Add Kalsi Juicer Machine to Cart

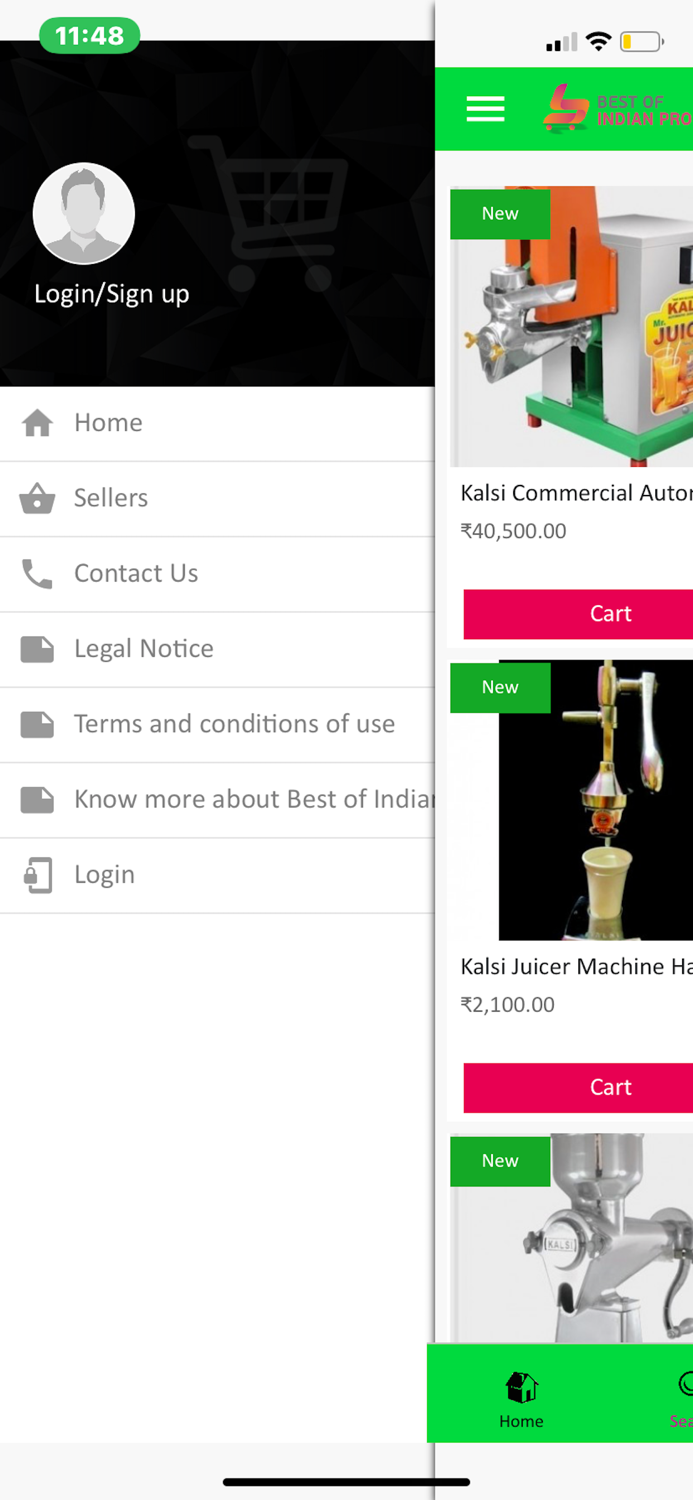[578, 1088]
